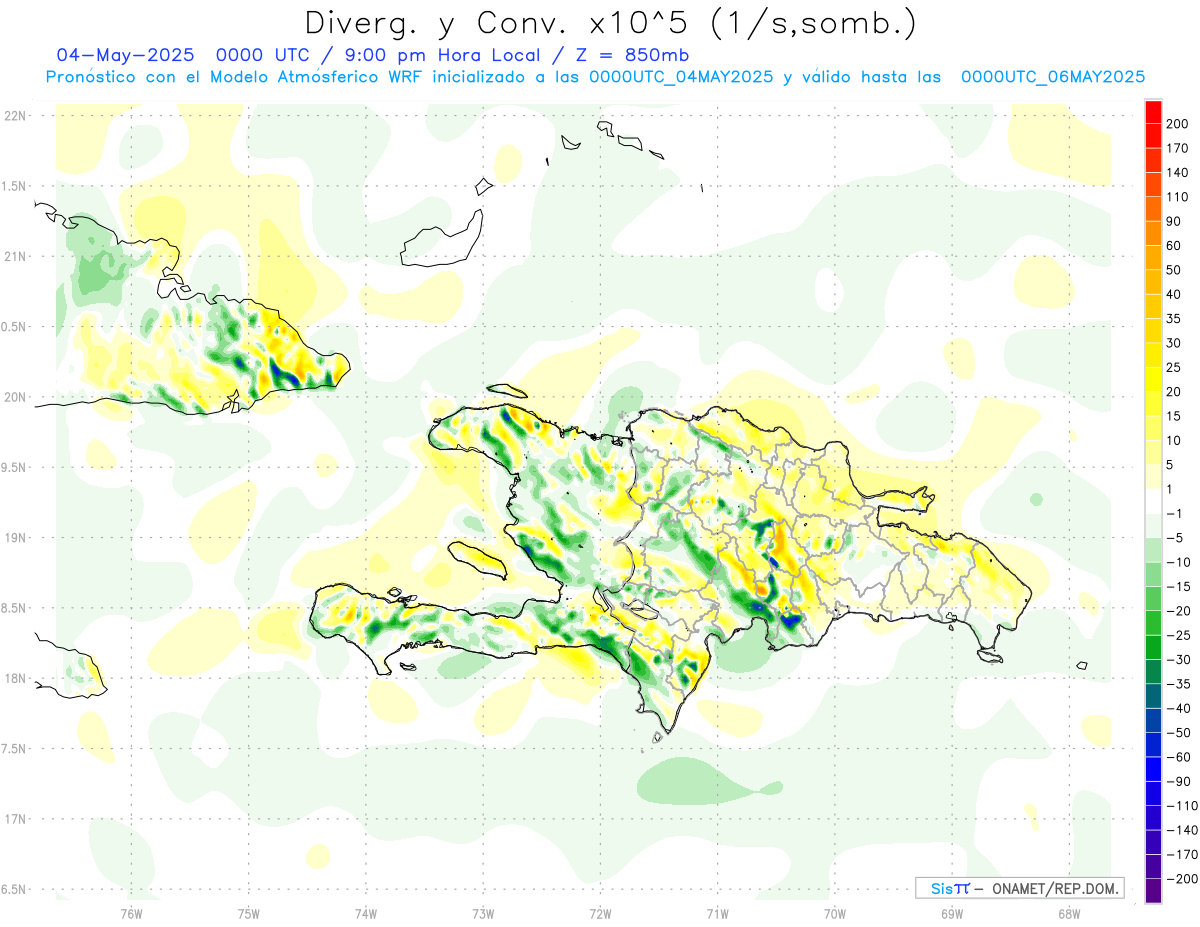
Task: Click the "72W" longitude label
Action: pyautogui.click(x=600, y=913)
